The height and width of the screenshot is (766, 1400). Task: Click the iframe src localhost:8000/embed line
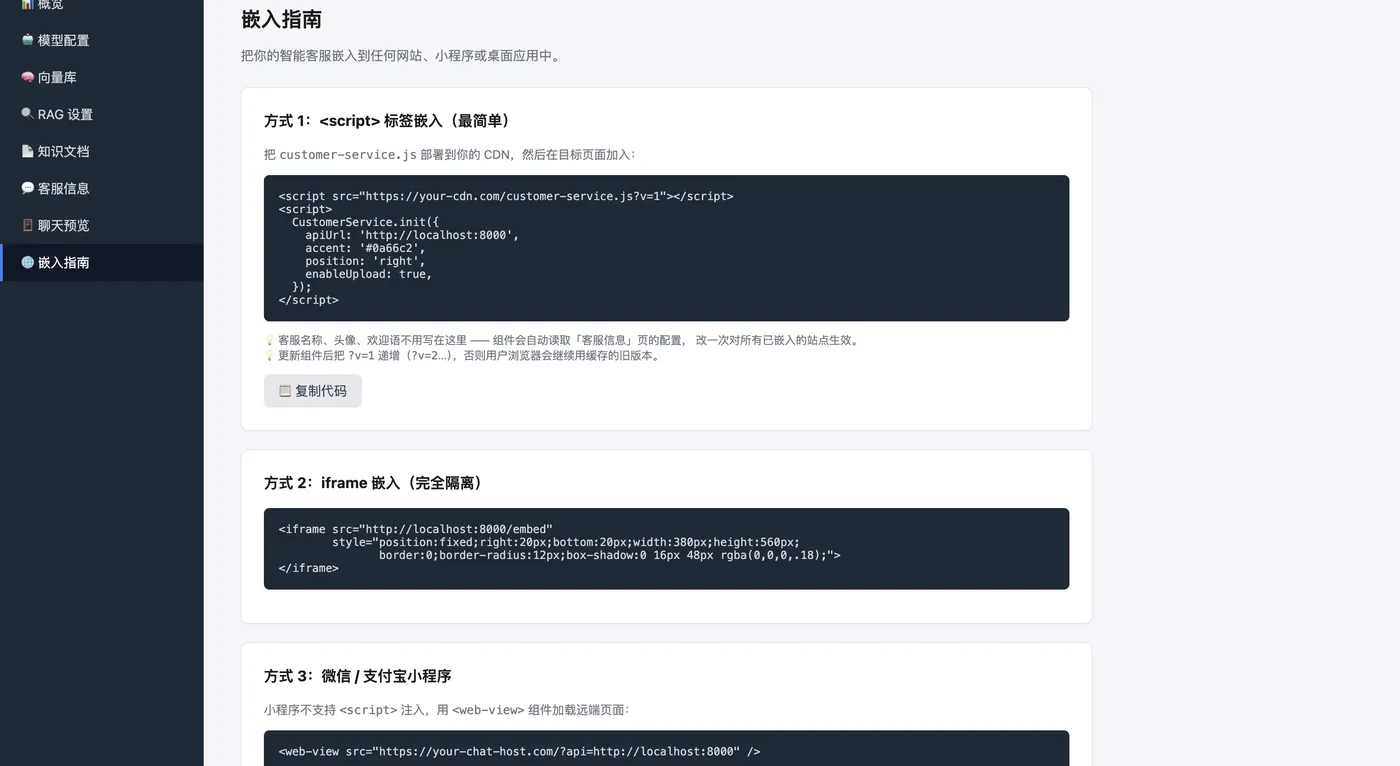(x=416, y=529)
